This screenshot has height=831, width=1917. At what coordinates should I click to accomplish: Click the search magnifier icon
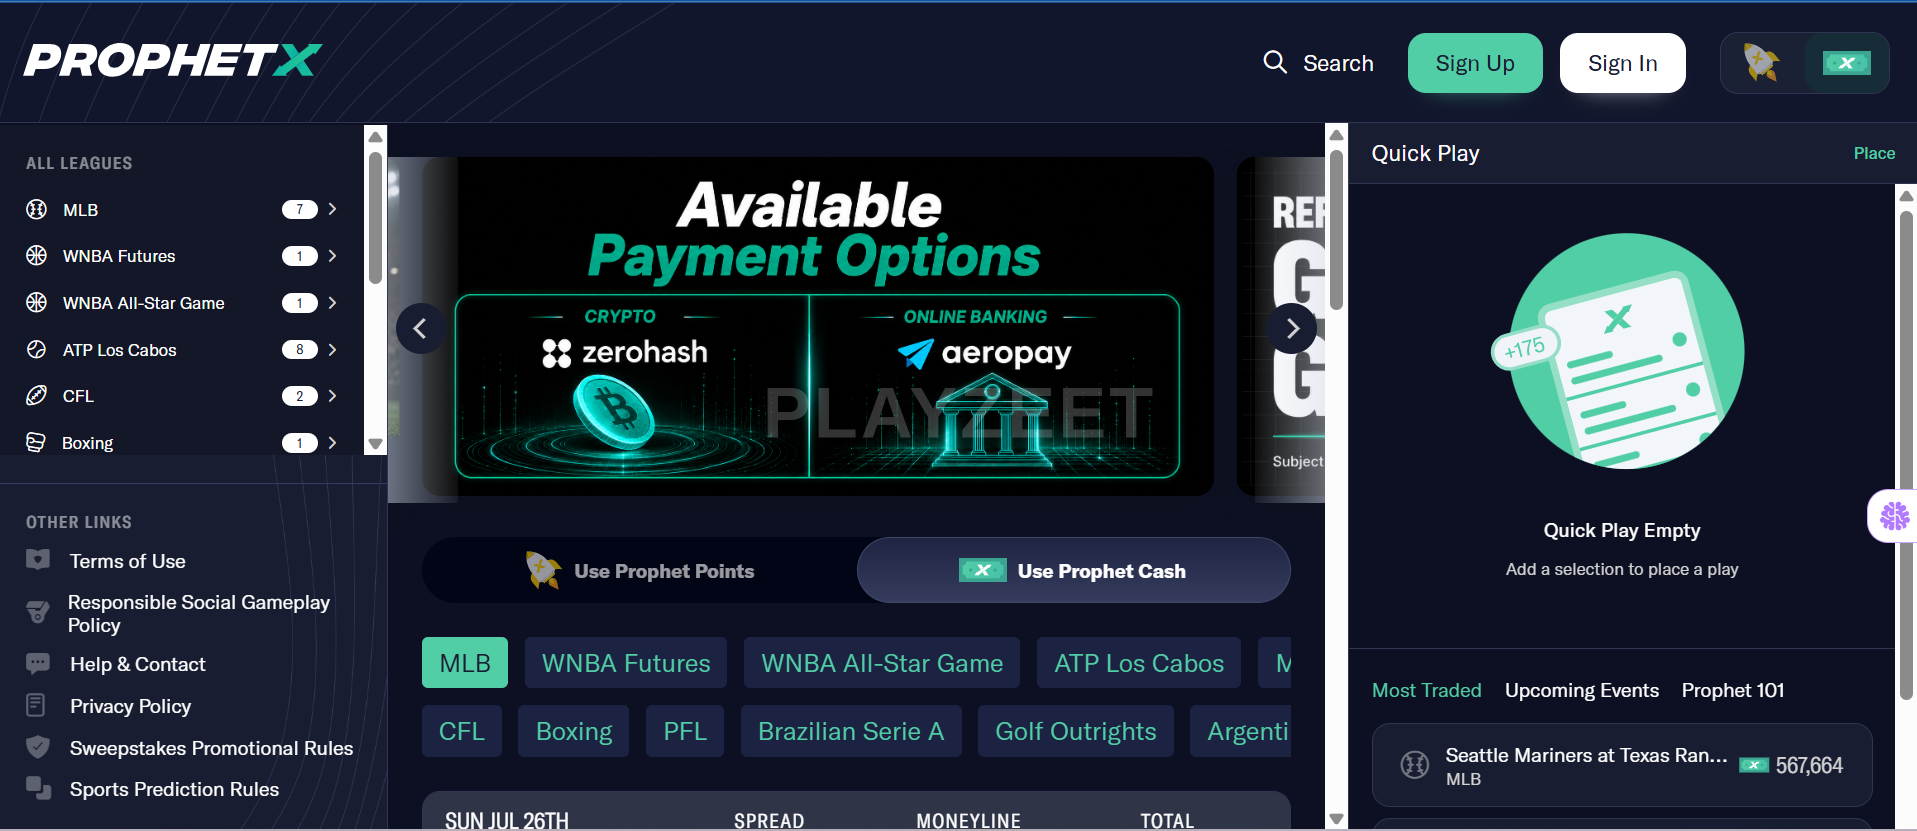(1275, 62)
